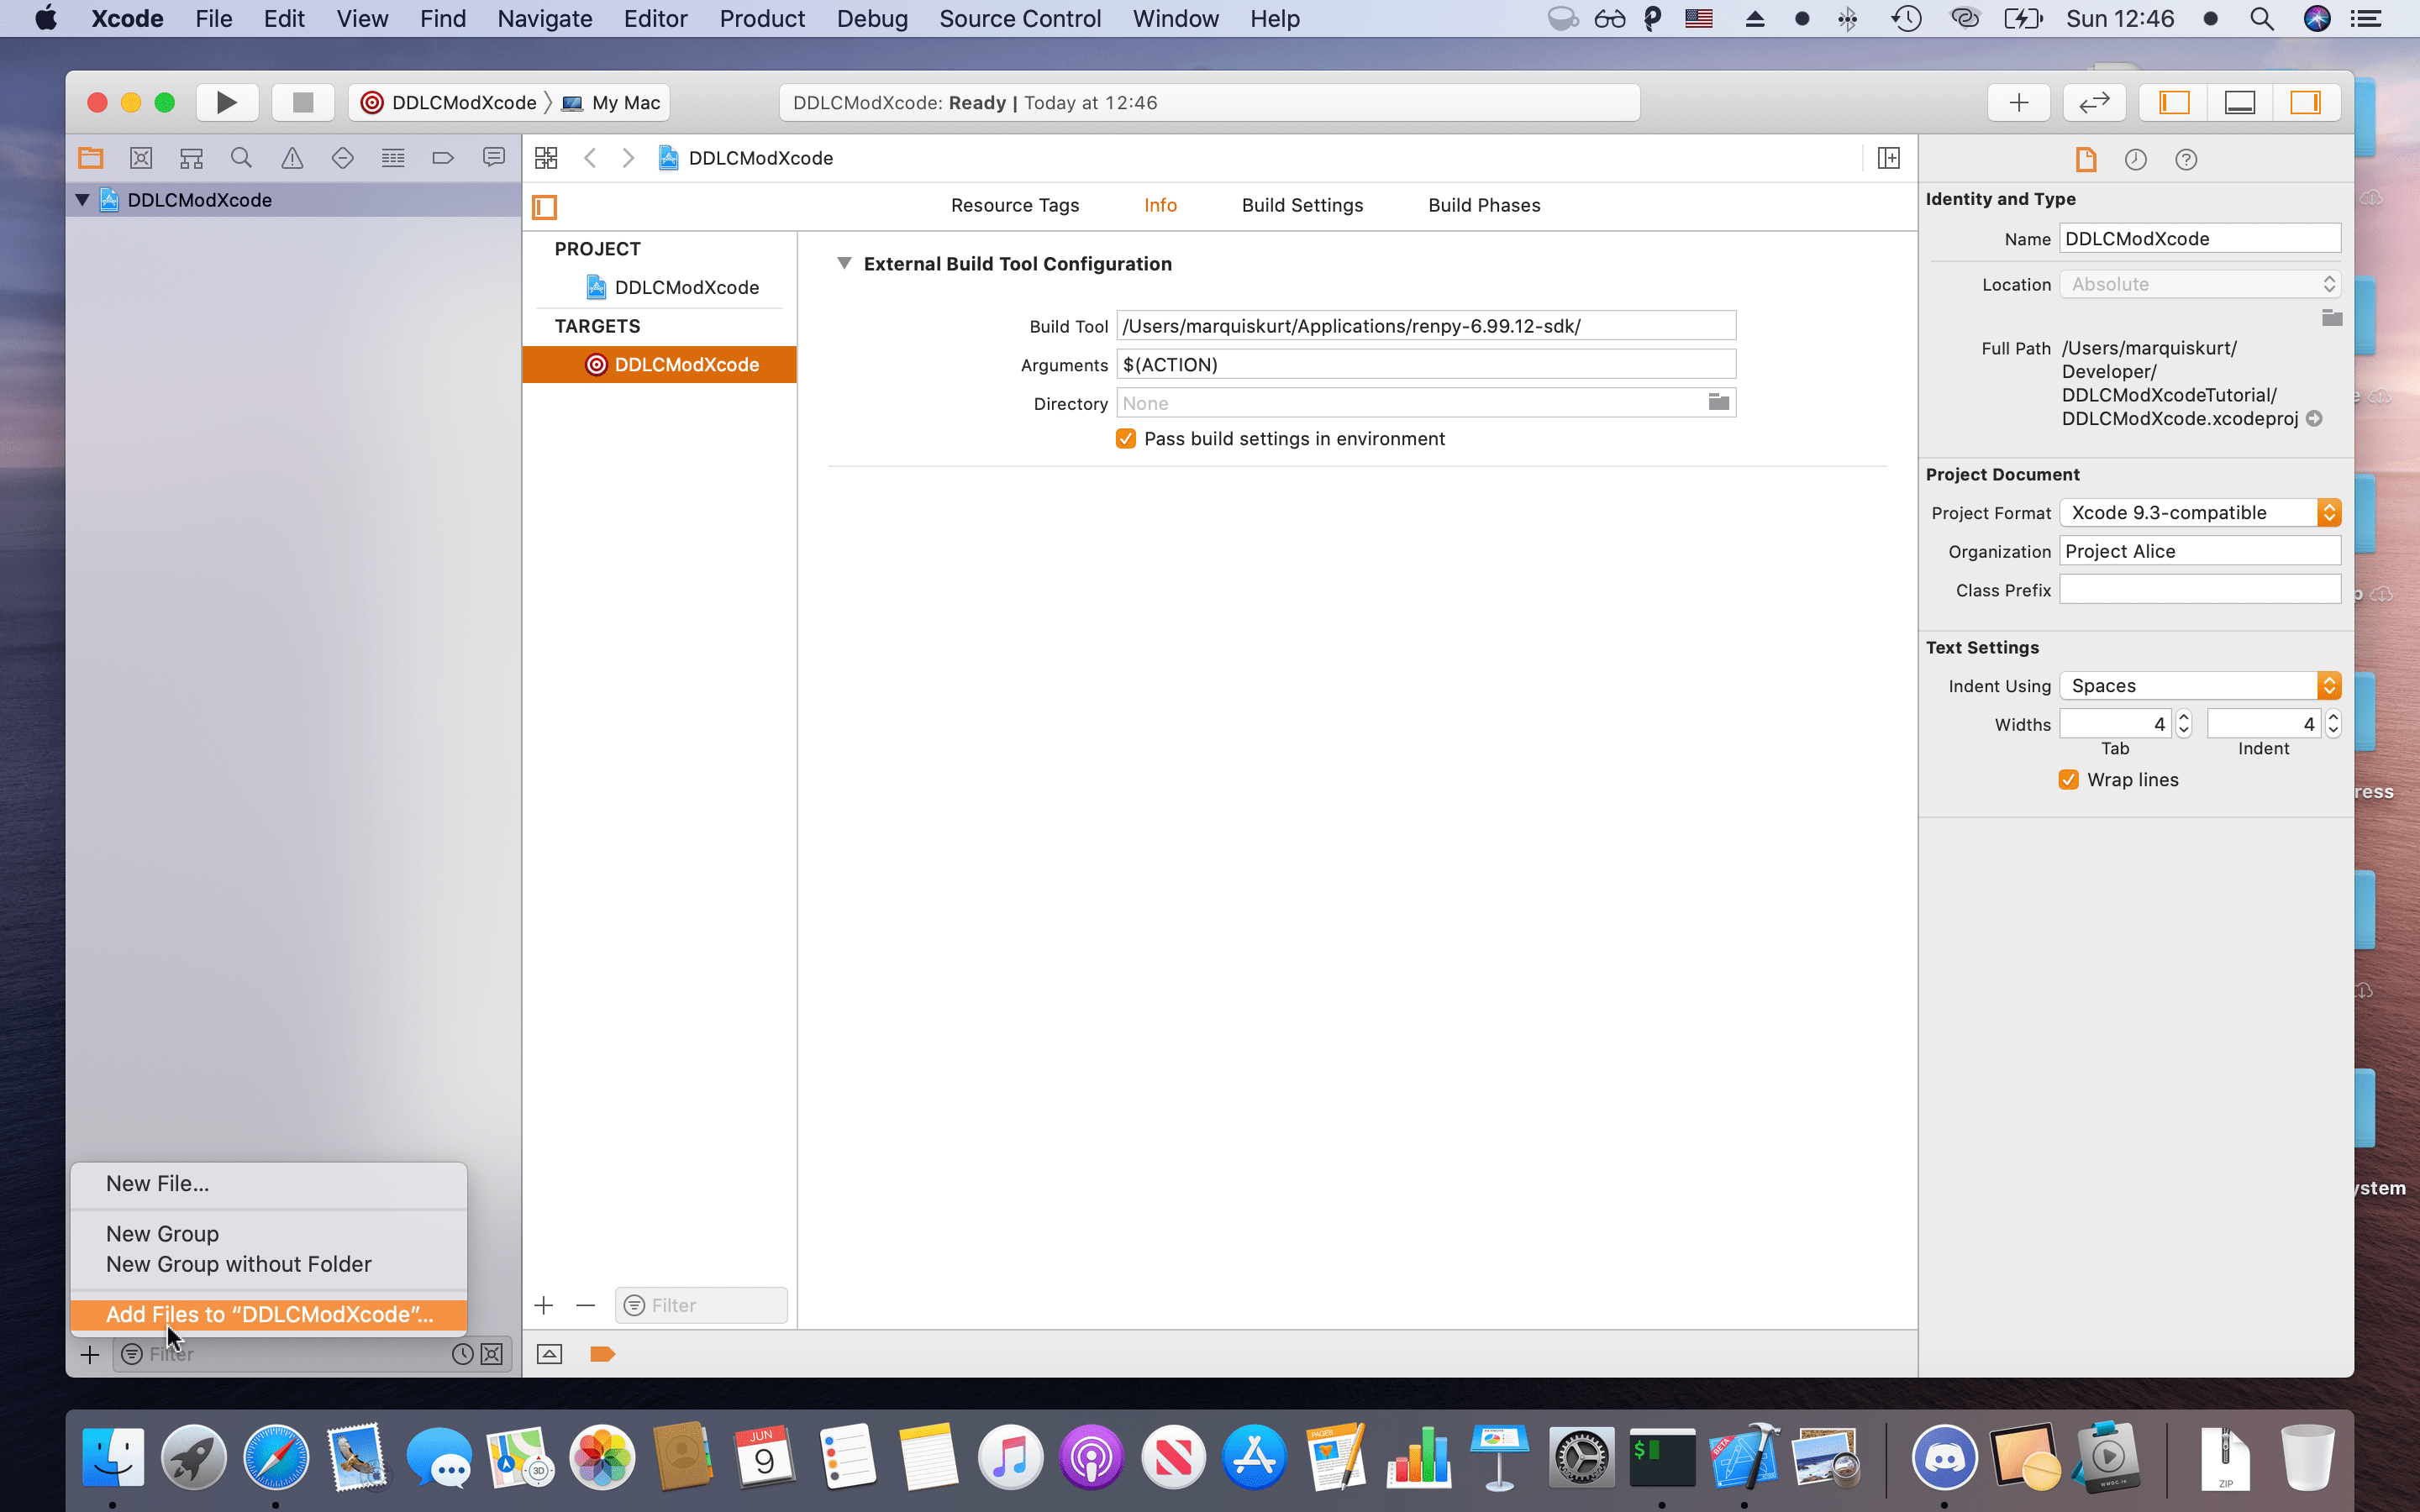The image size is (2420, 1512).
Task: Open the Report navigator speech bubble icon
Action: (x=494, y=158)
